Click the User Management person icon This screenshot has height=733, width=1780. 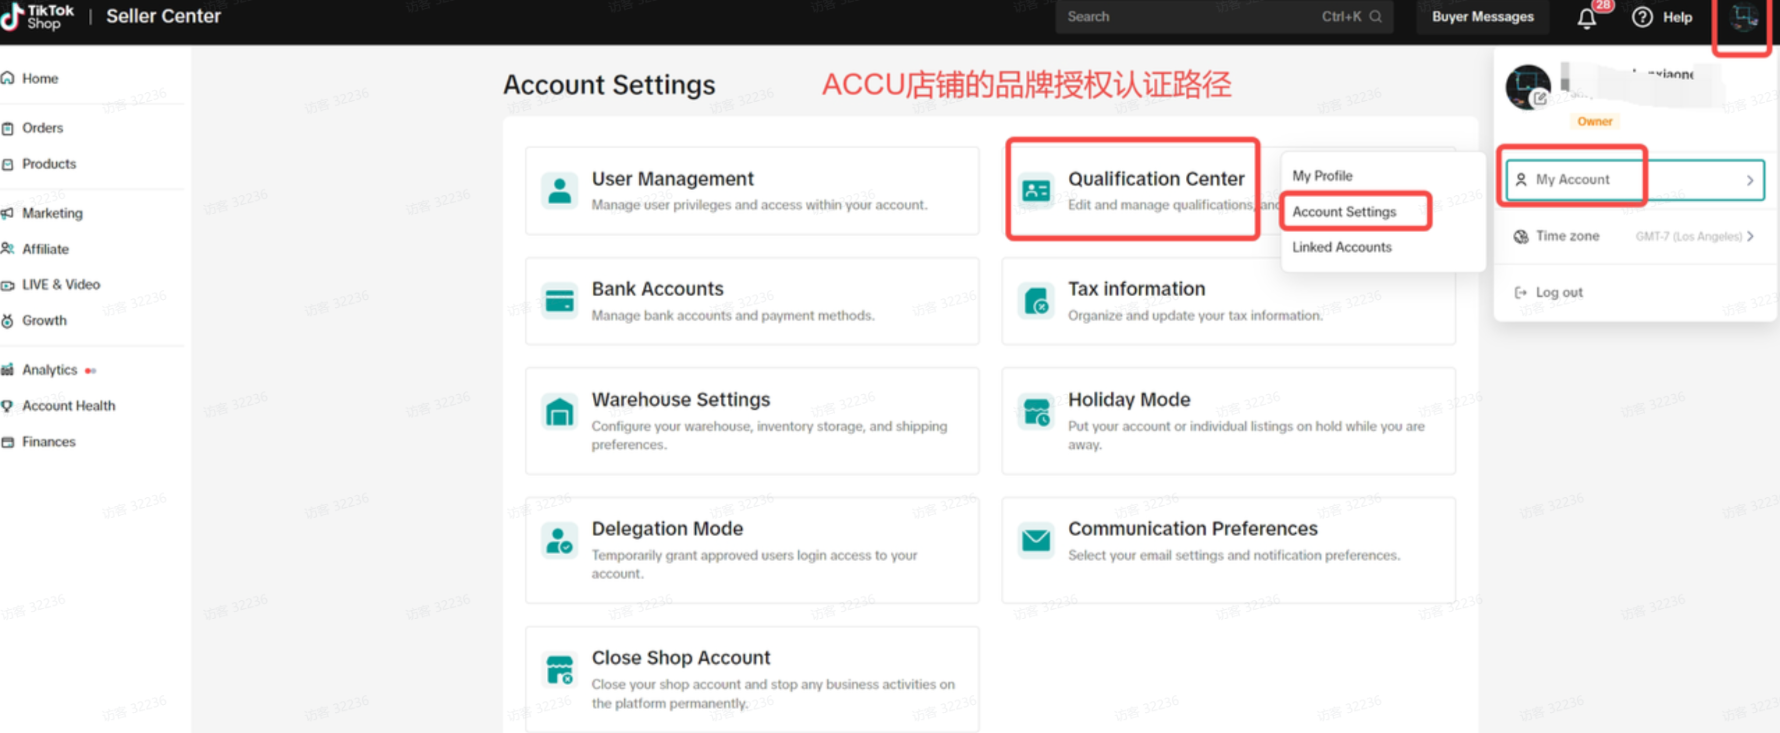point(559,190)
